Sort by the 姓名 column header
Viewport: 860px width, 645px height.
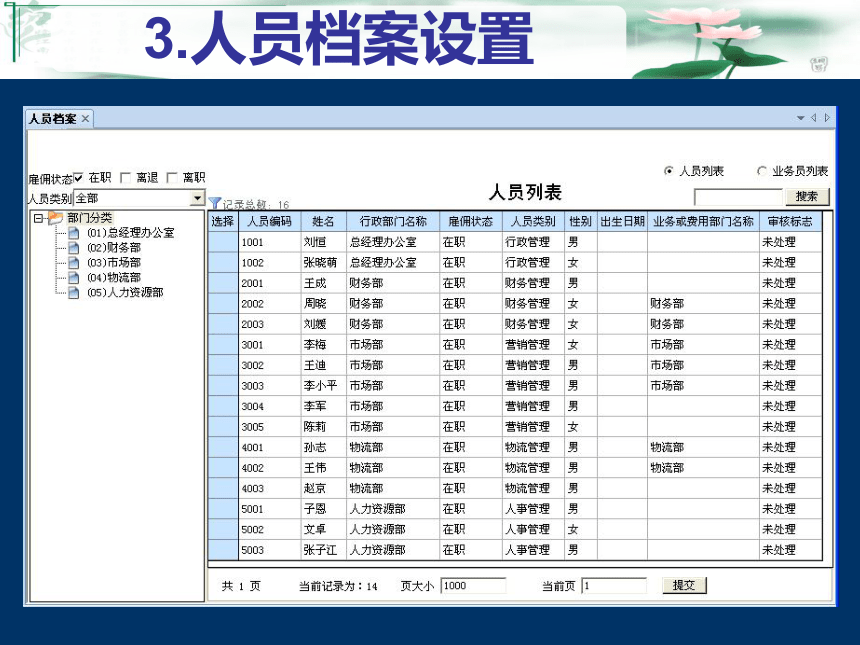324,222
